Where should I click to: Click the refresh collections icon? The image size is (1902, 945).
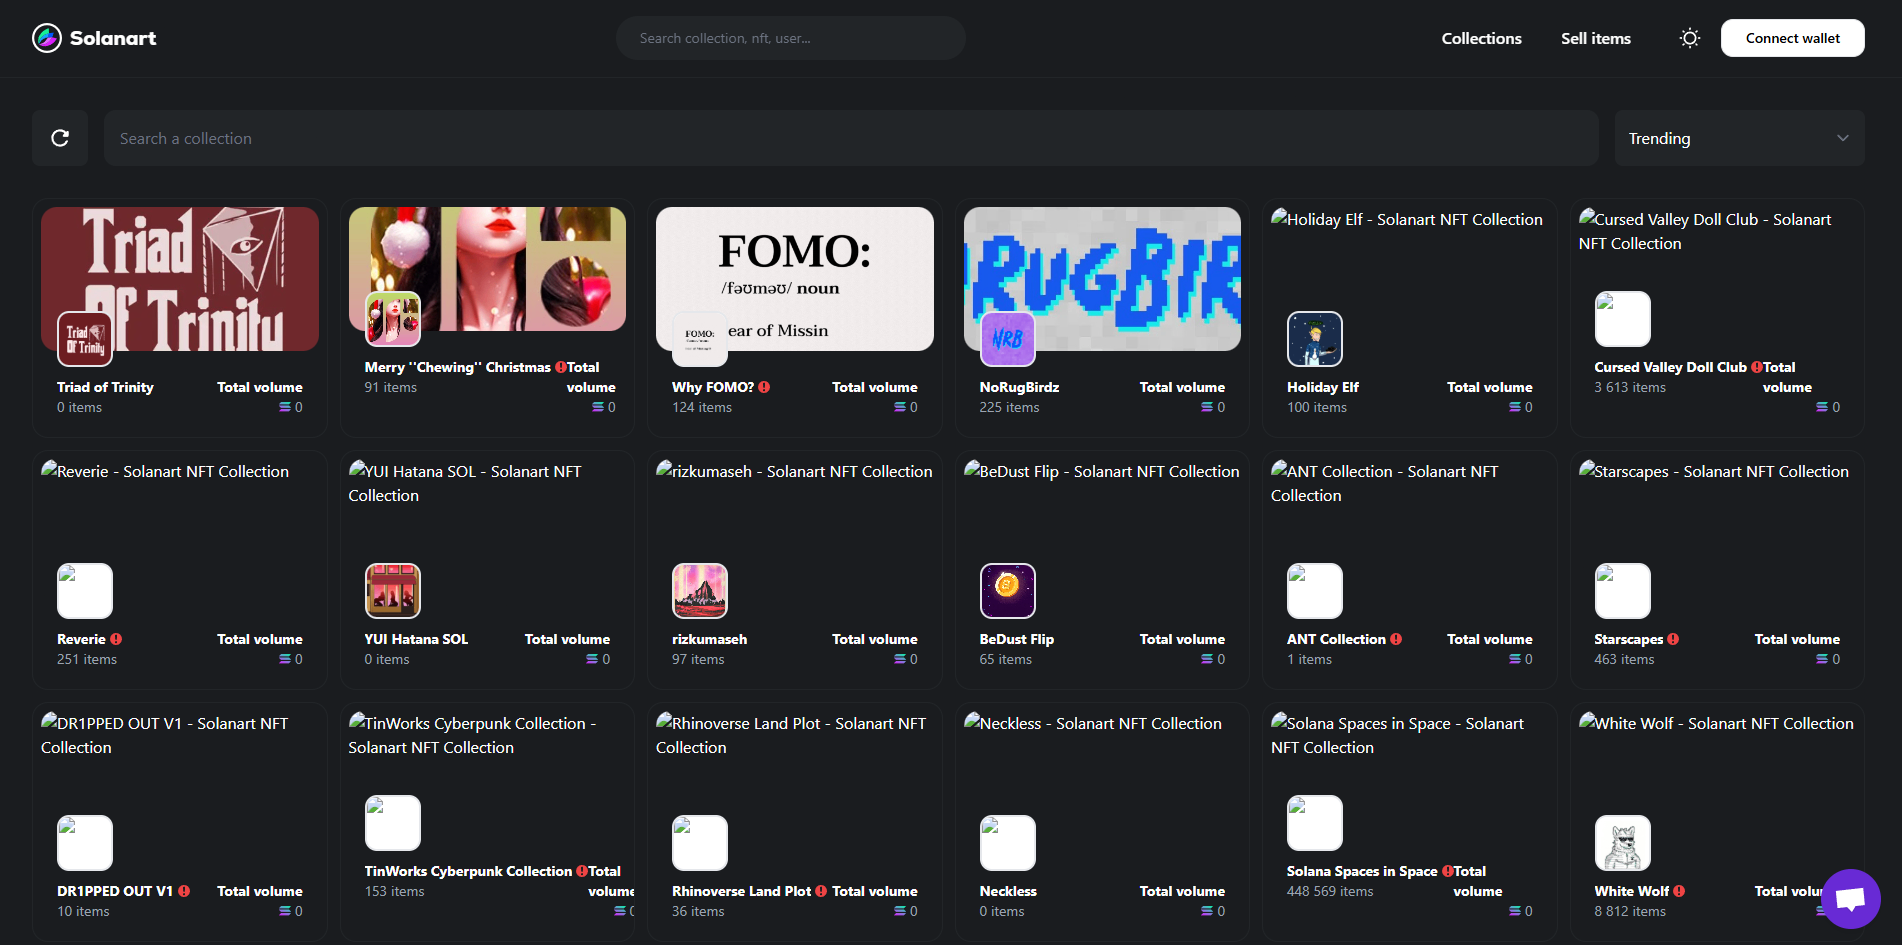[60, 138]
